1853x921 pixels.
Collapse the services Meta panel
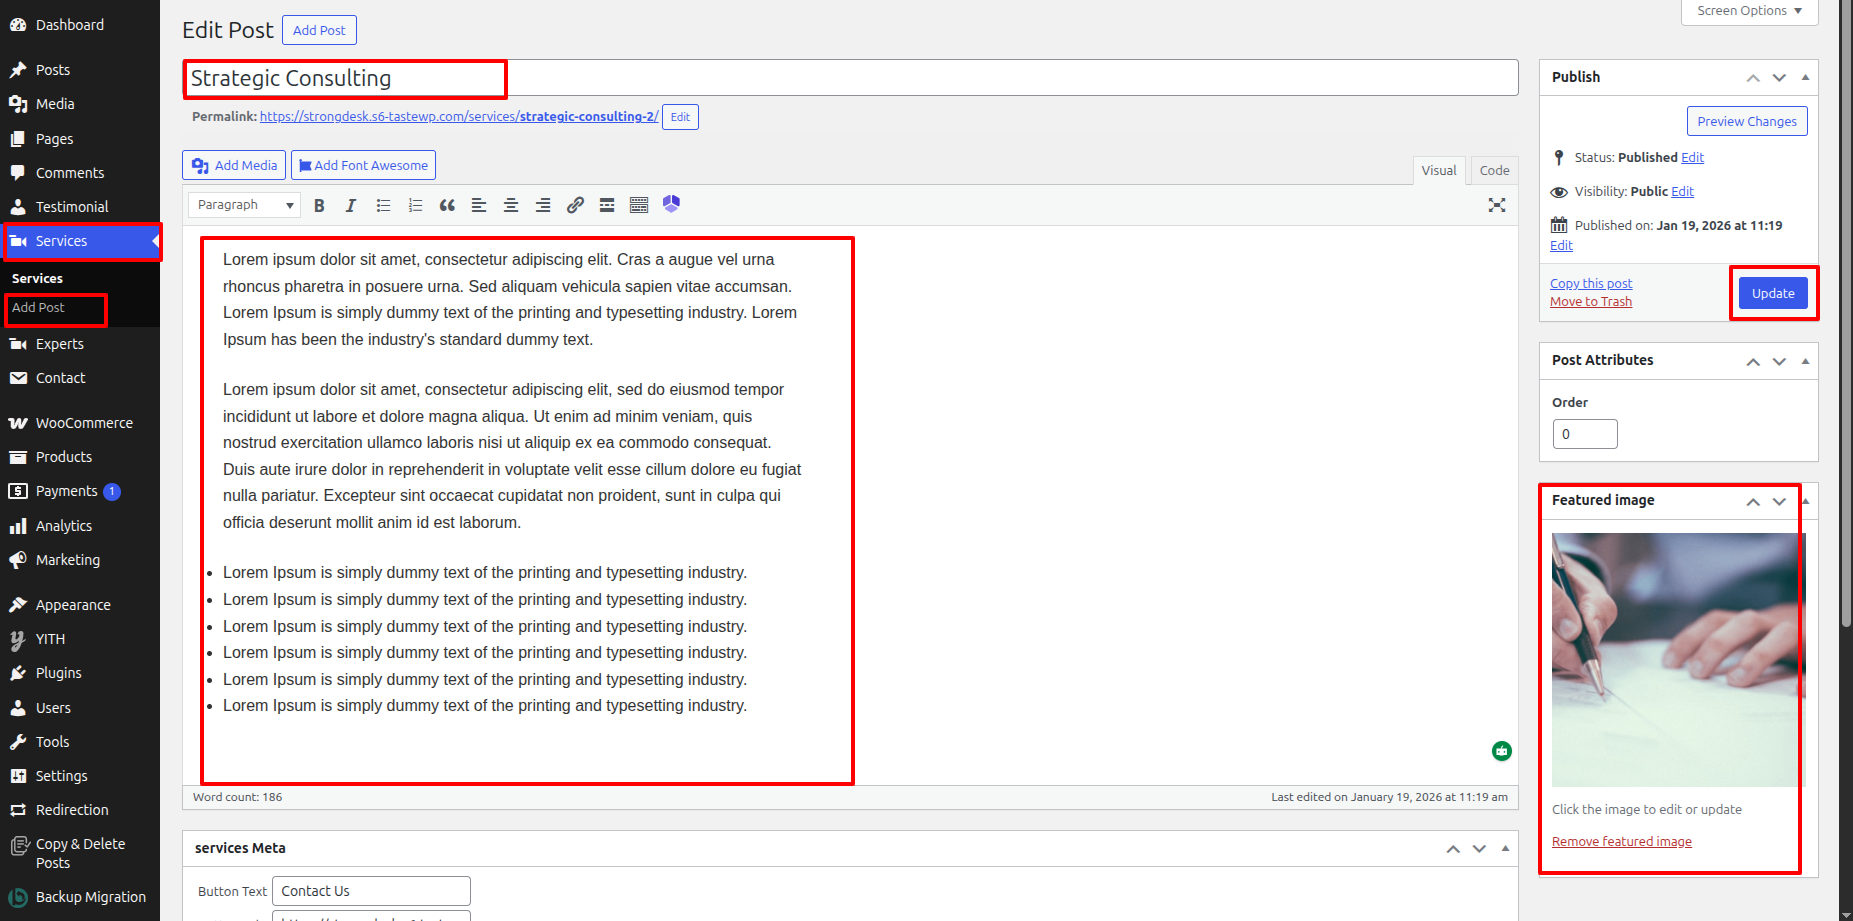(1505, 848)
